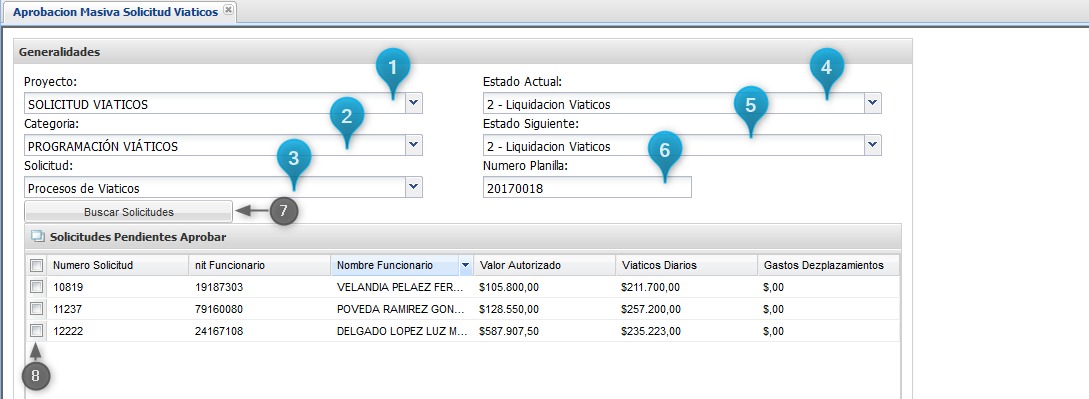Select the DELGADO LOPEZ LUZ row name
Viewport: 1089px width, 399px height.
pos(401,331)
